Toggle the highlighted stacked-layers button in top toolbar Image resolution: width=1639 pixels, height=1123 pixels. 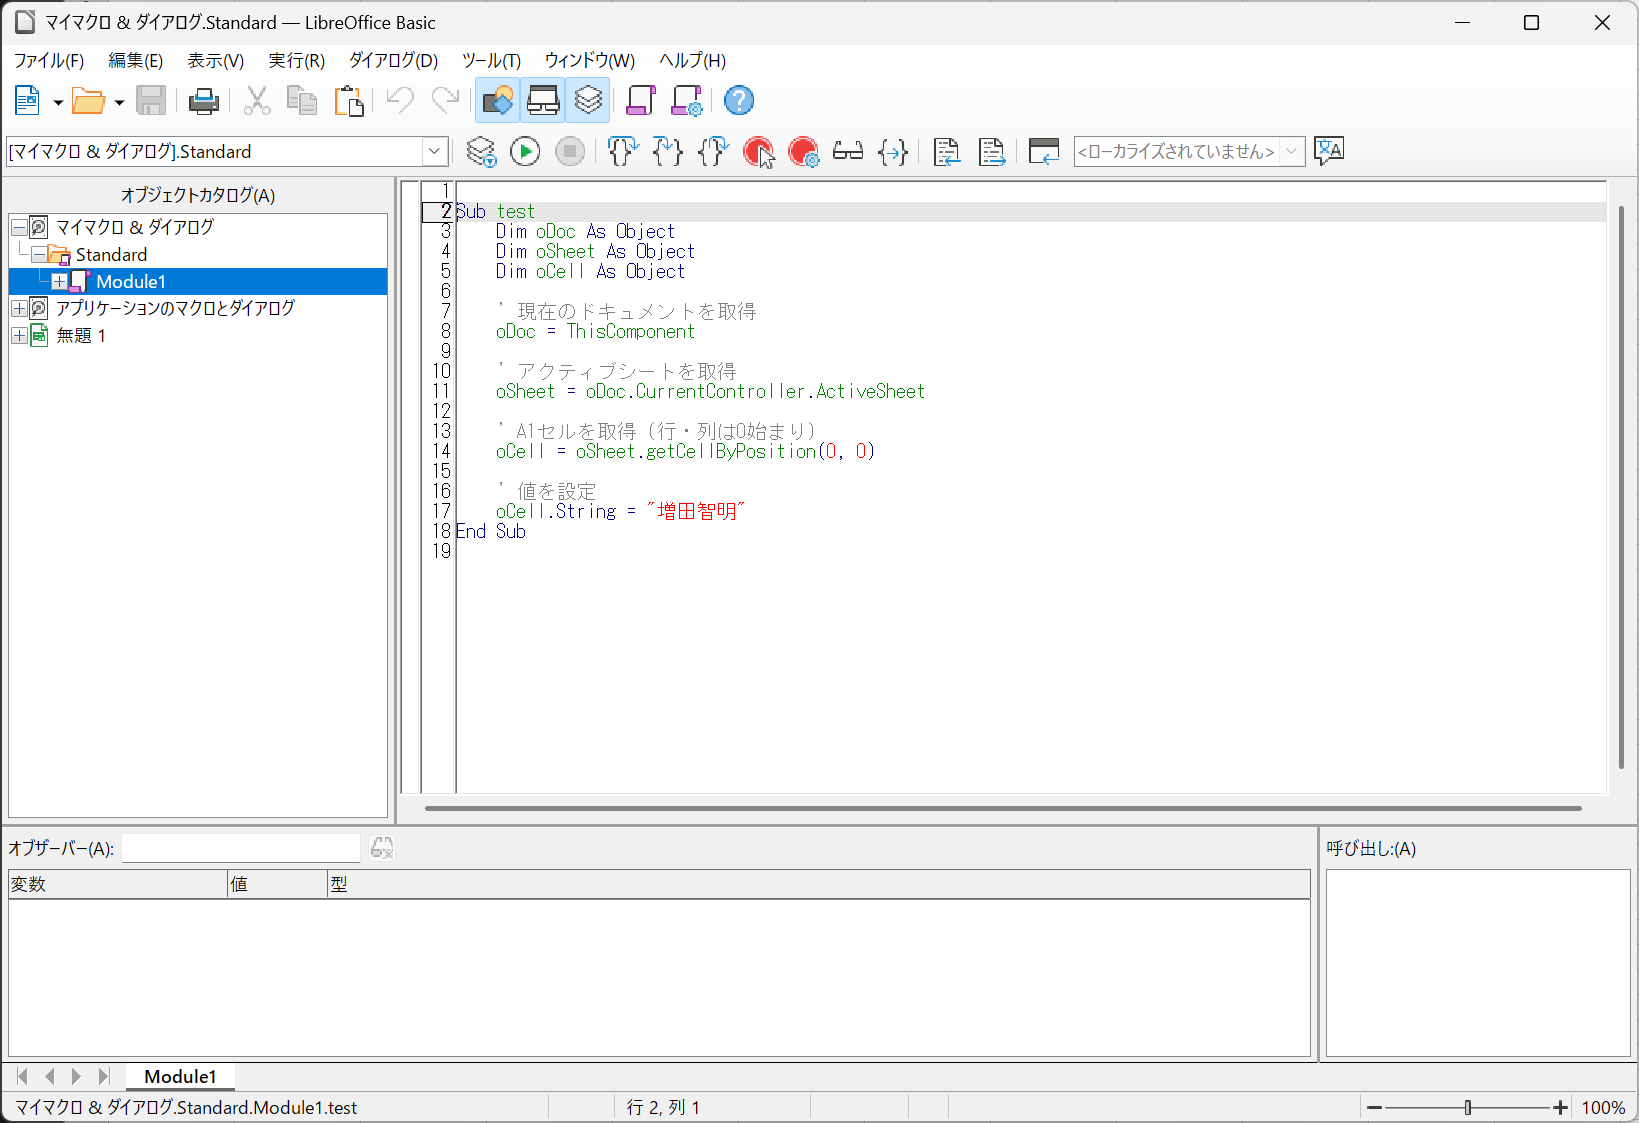[x=588, y=101]
